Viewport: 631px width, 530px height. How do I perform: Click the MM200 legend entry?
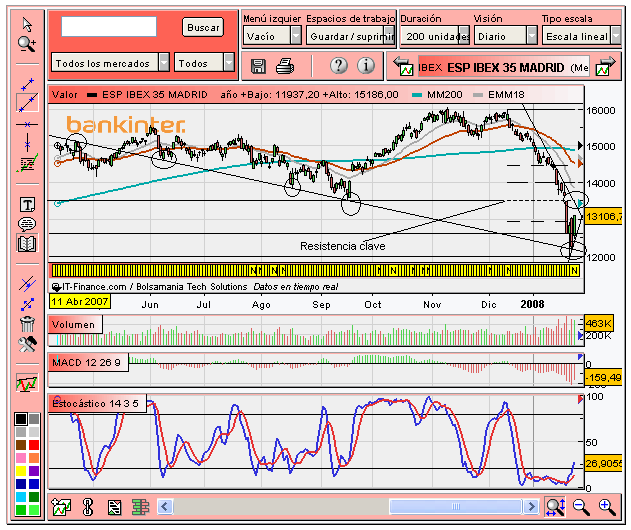click(437, 95)
